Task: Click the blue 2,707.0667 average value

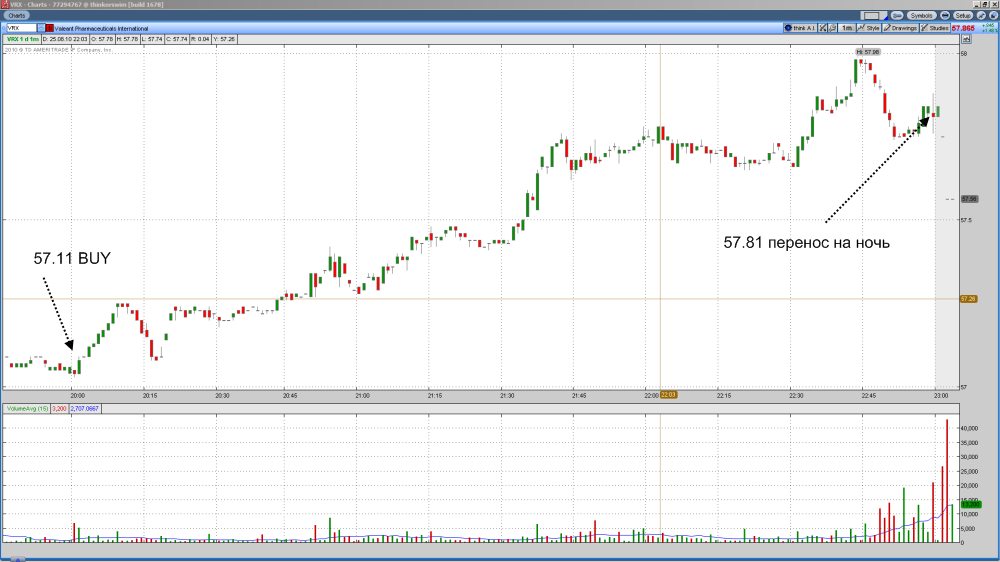Action: (84, 408)
